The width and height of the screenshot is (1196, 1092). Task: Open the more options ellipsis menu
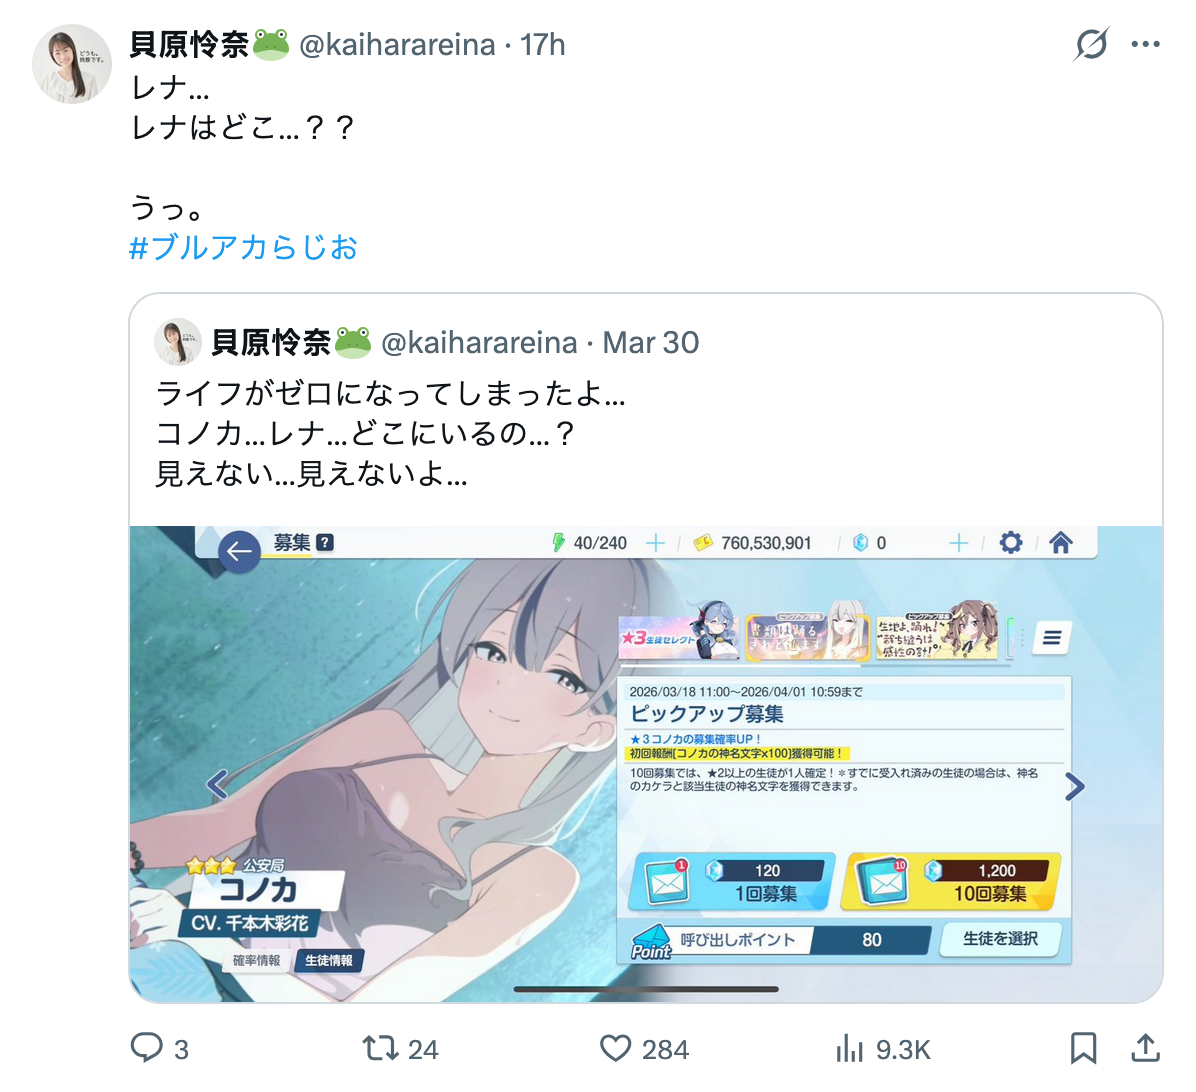[1146, 44]
